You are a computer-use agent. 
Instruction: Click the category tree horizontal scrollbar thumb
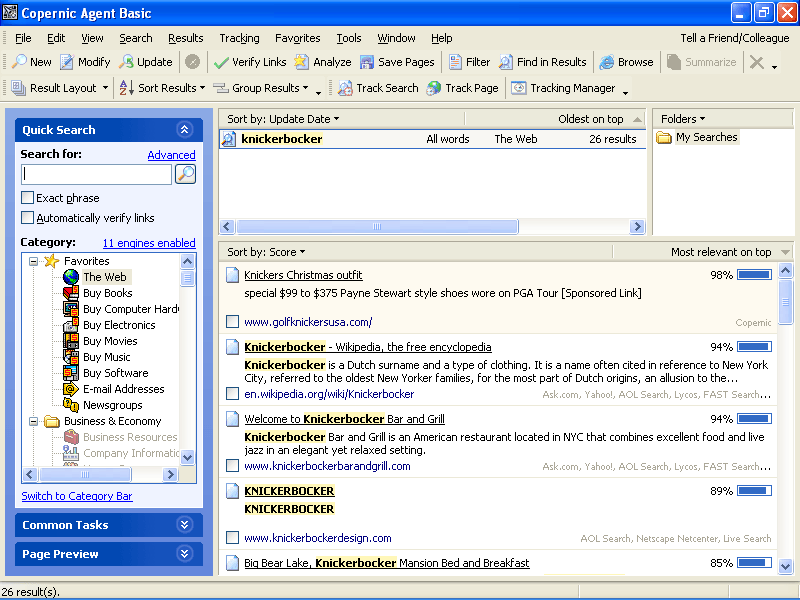[85, 474]
